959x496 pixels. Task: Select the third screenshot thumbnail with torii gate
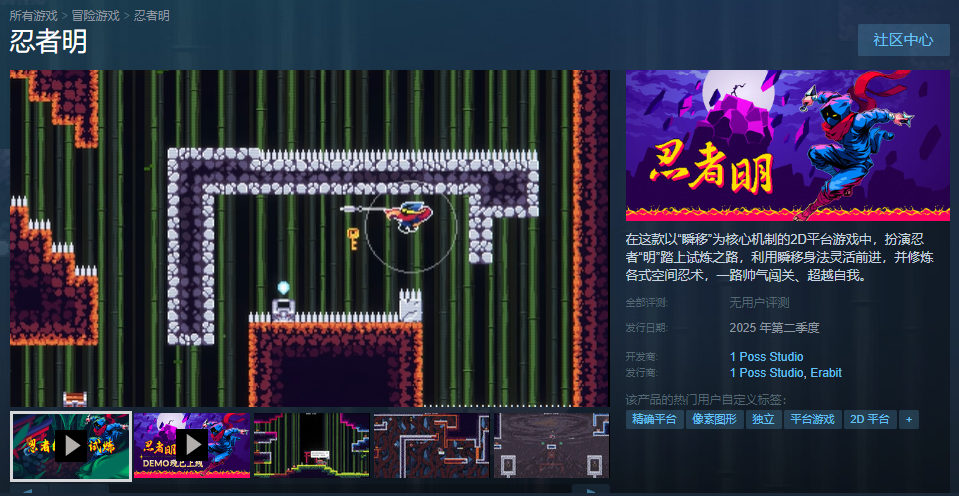point(312,446)
